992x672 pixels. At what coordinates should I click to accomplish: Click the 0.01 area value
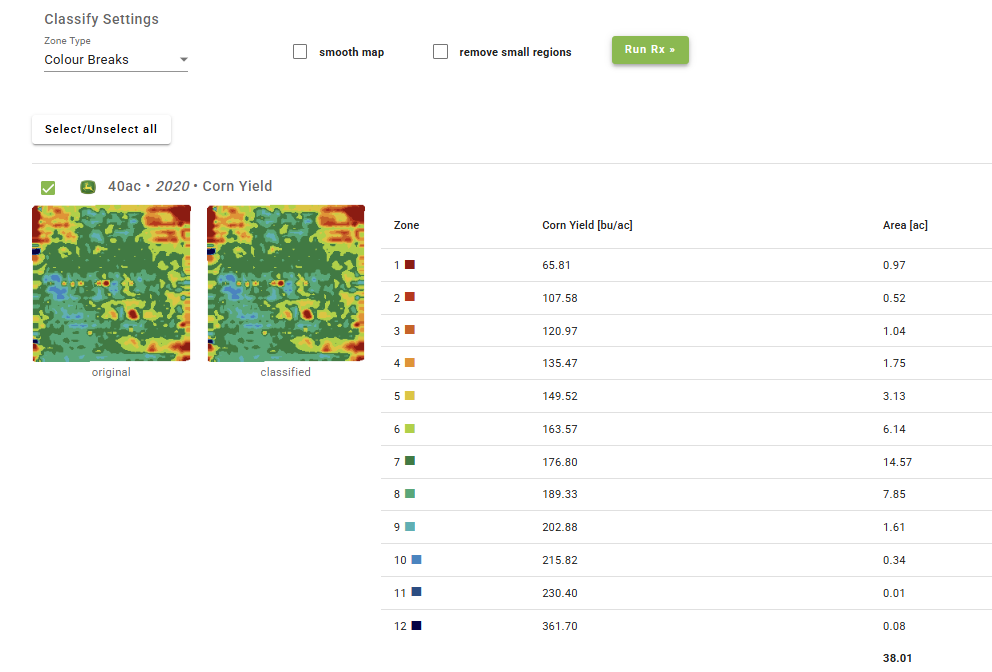point(894,593)
